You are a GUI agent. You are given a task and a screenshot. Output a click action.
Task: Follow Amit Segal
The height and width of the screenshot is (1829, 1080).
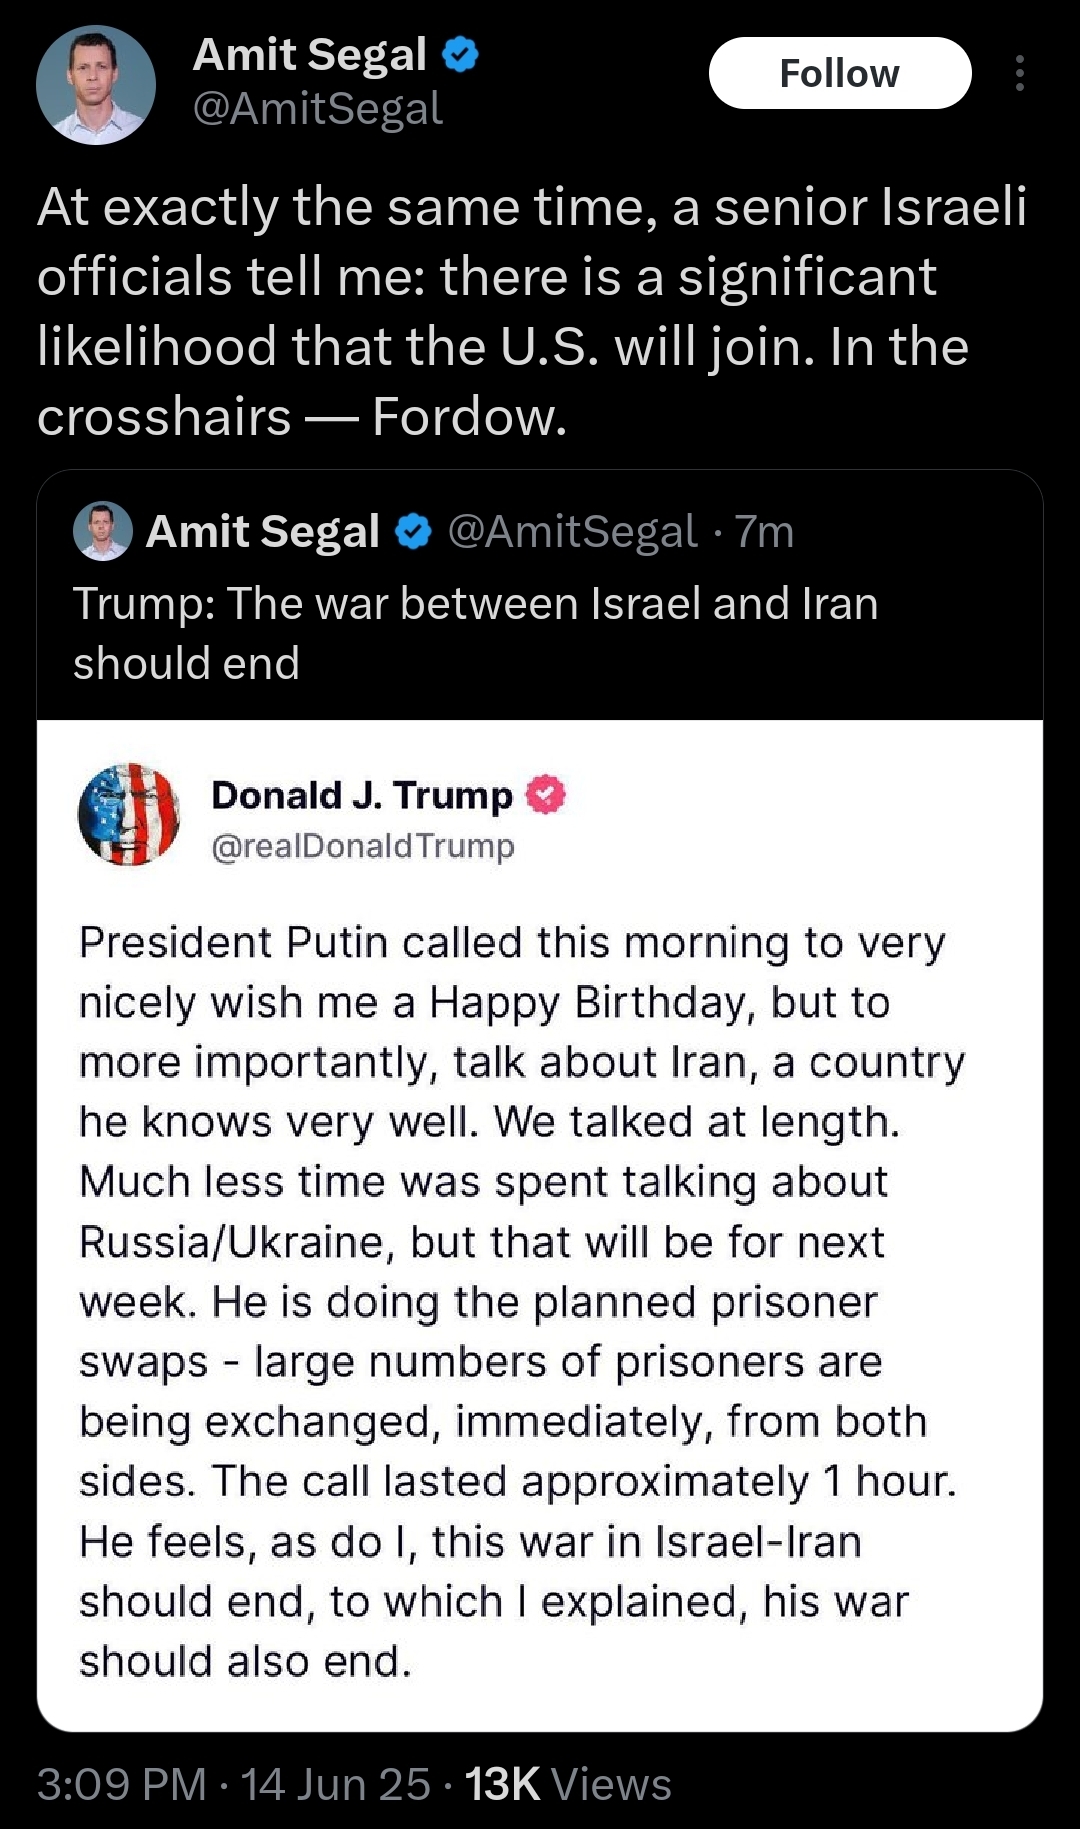click(x=840, y=73)
